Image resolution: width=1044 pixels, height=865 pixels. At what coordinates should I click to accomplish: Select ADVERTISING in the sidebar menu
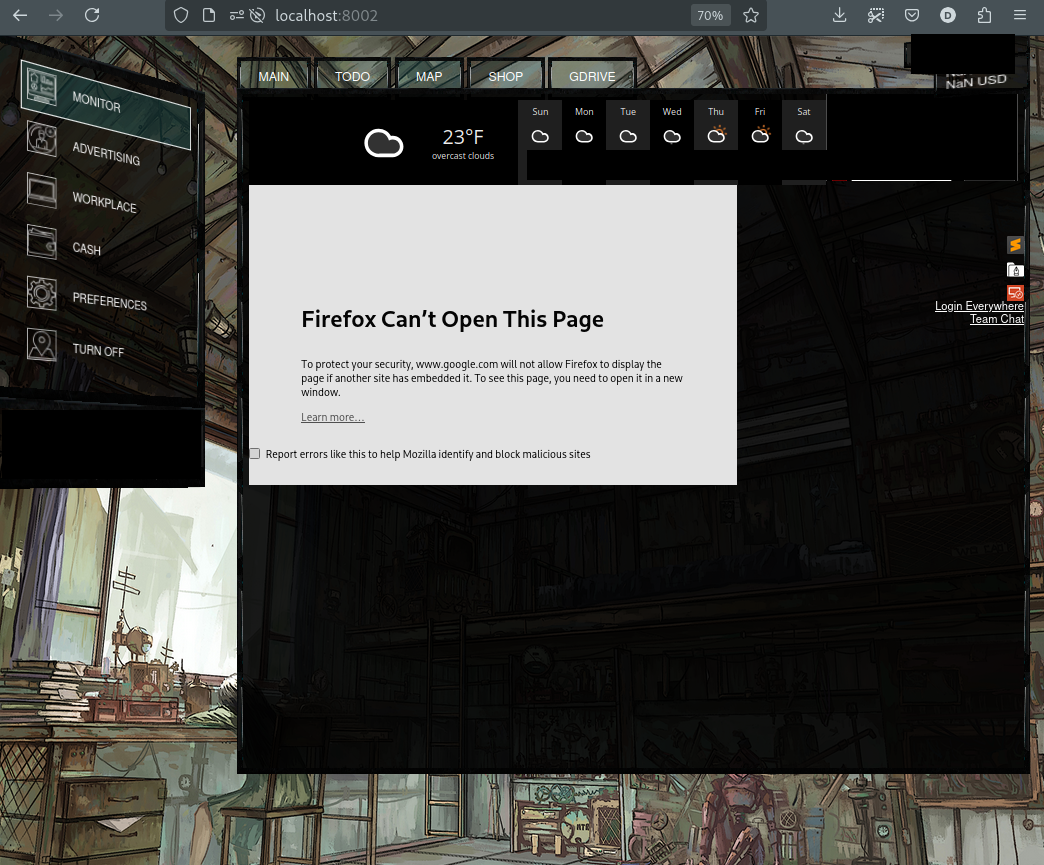107,153
